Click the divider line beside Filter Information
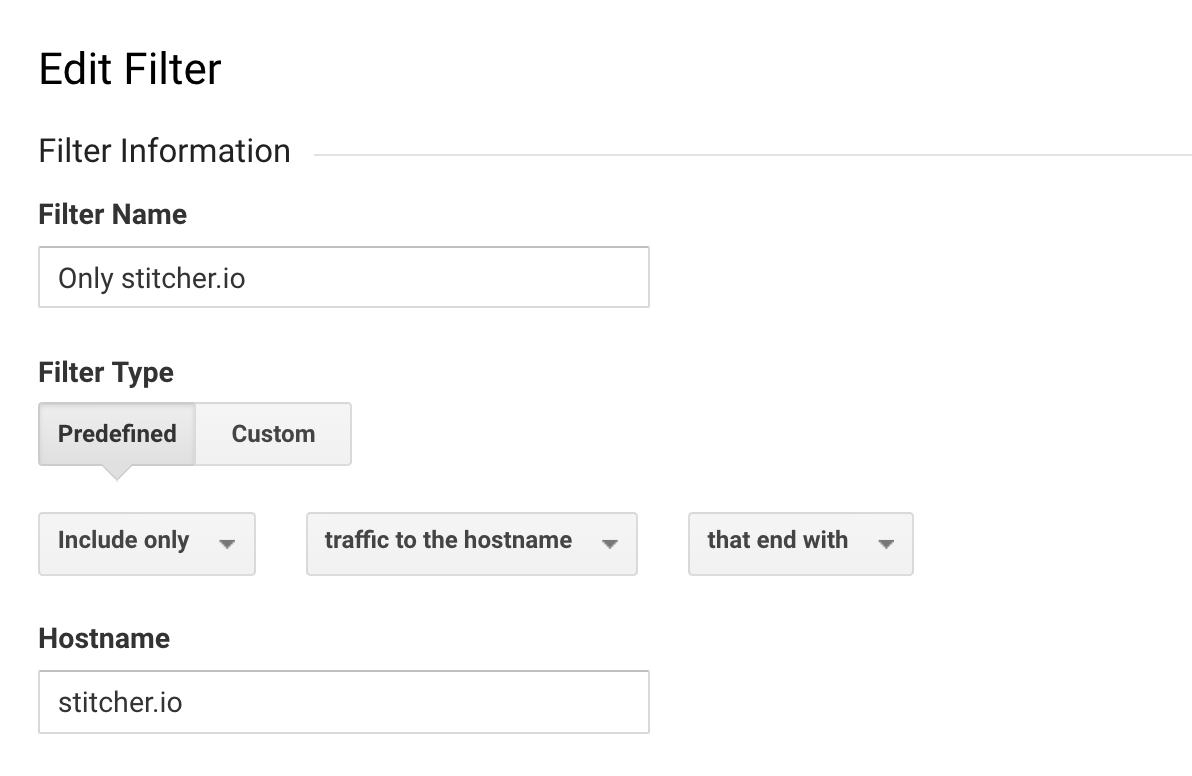The width and height of the screenshot is (1192, 776). (750, 155)
